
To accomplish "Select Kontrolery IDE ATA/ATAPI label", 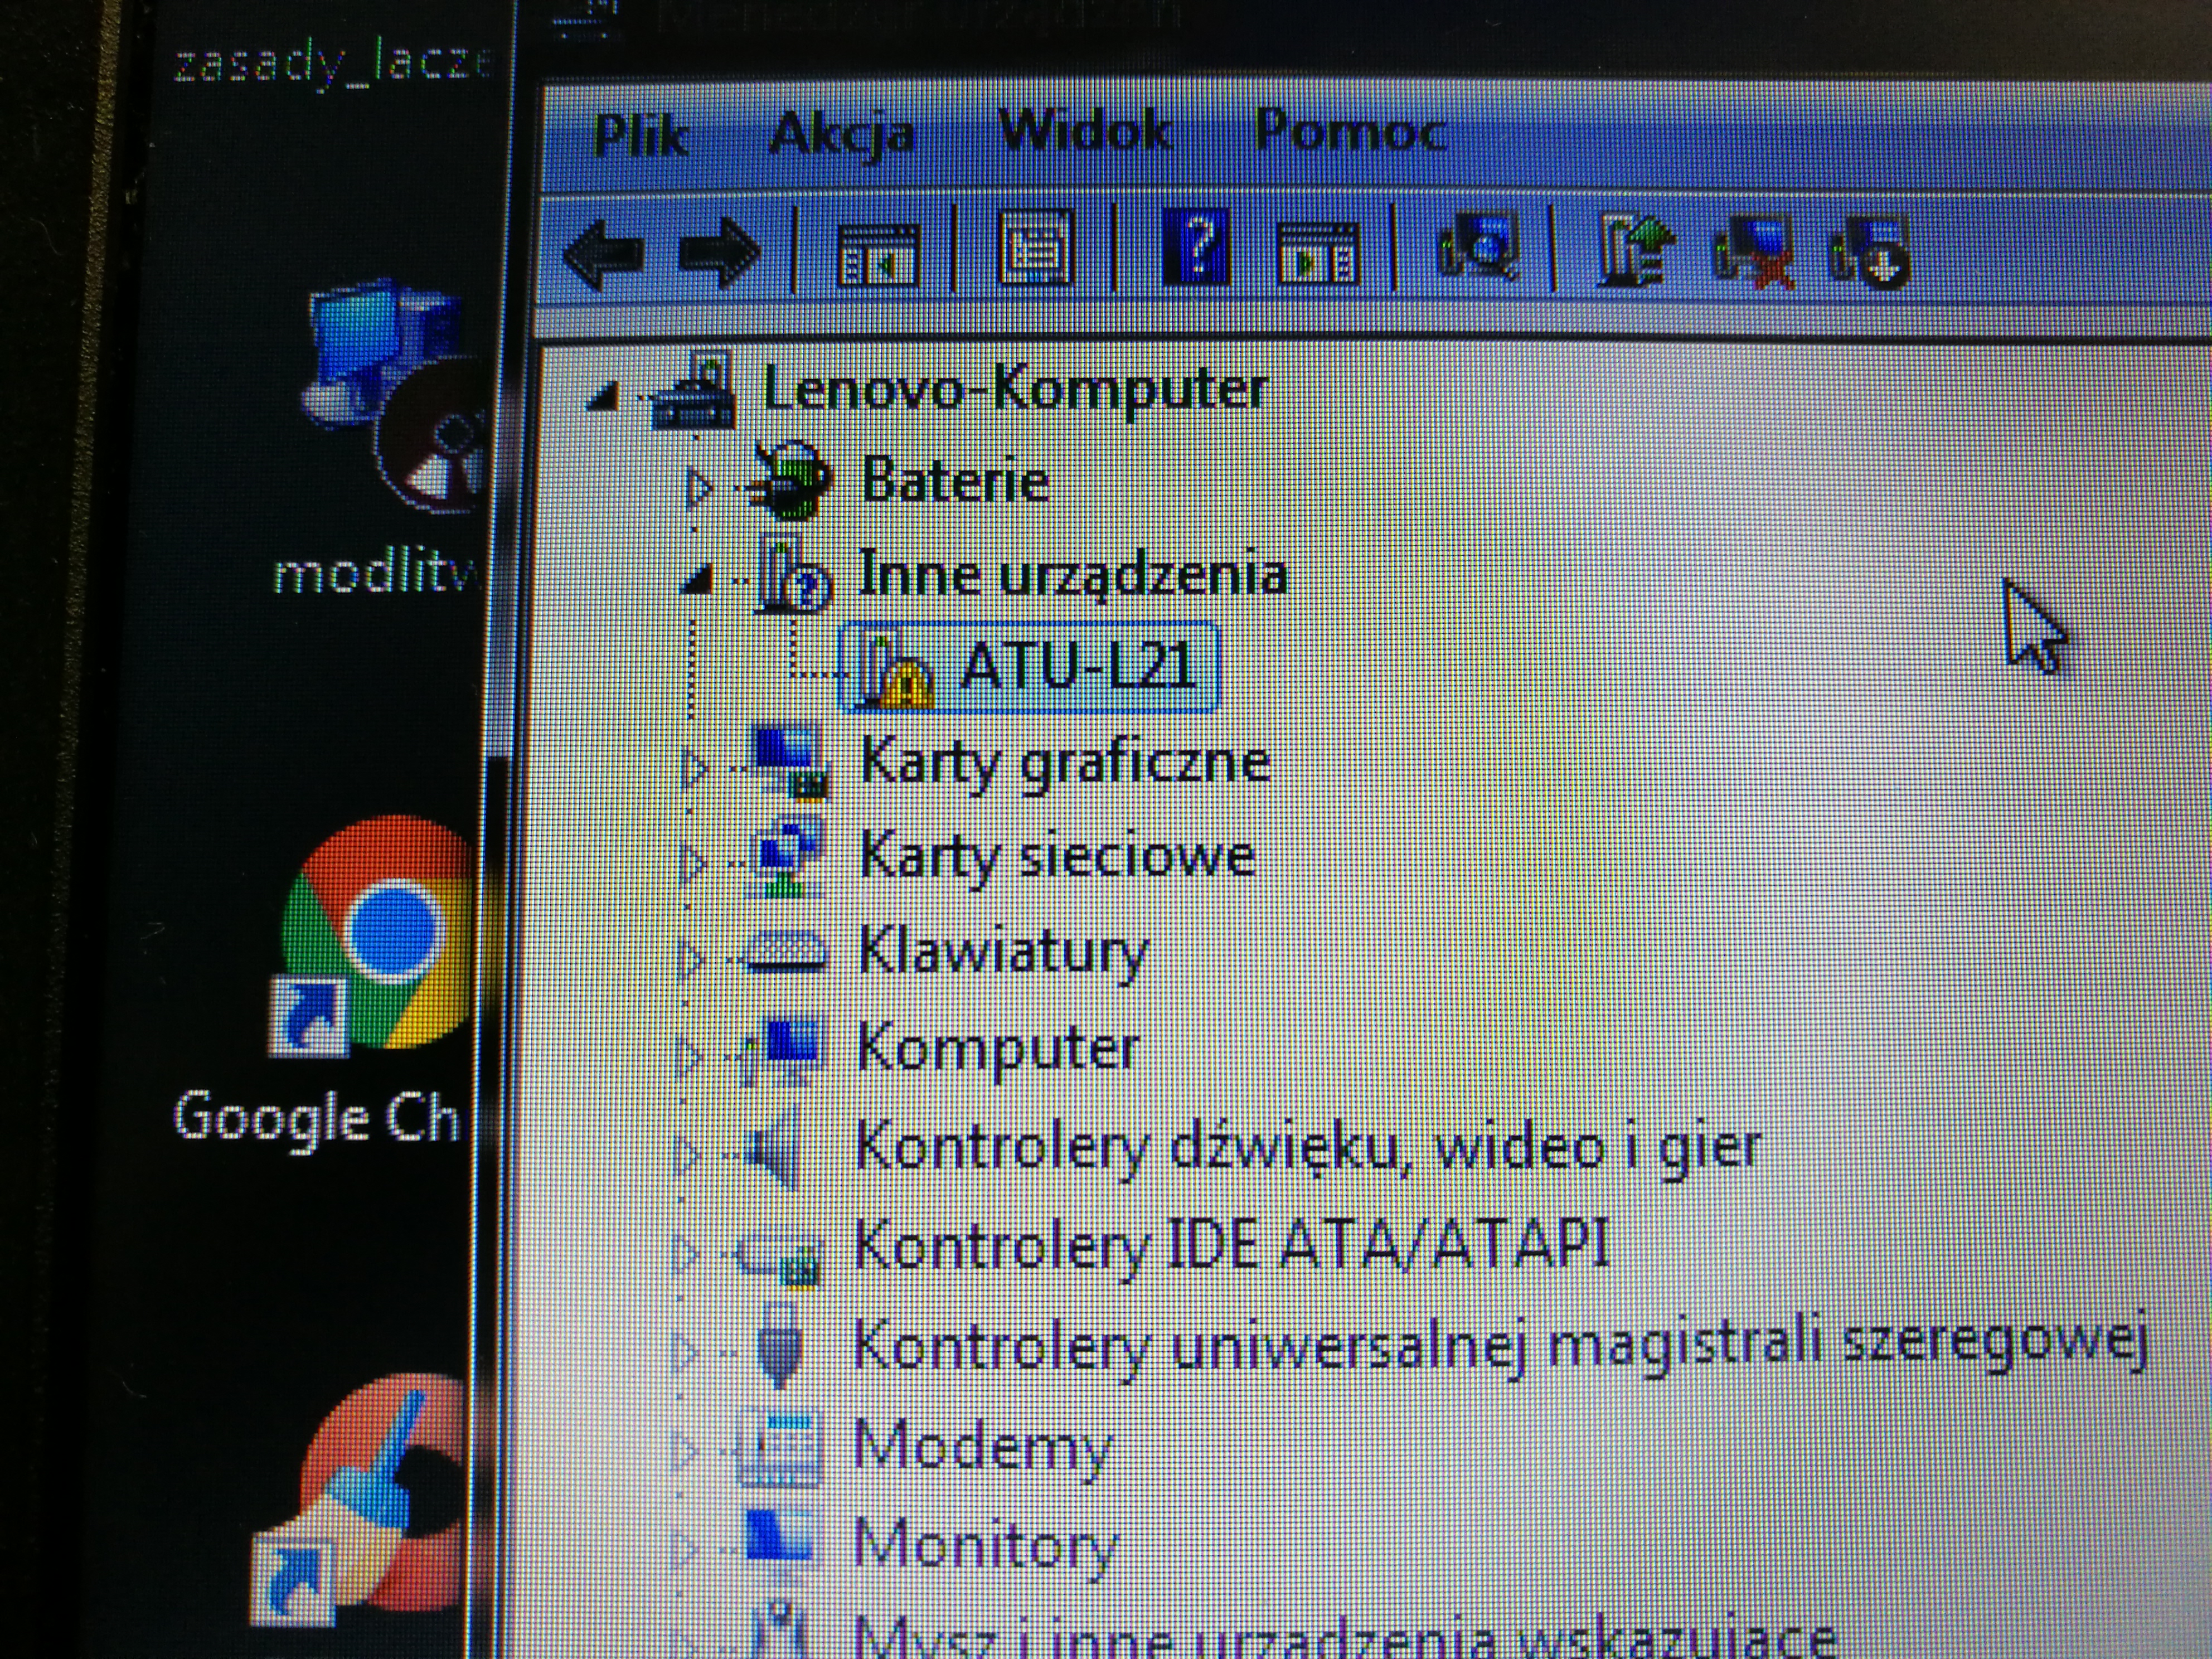I will tap(1232, 1245).
